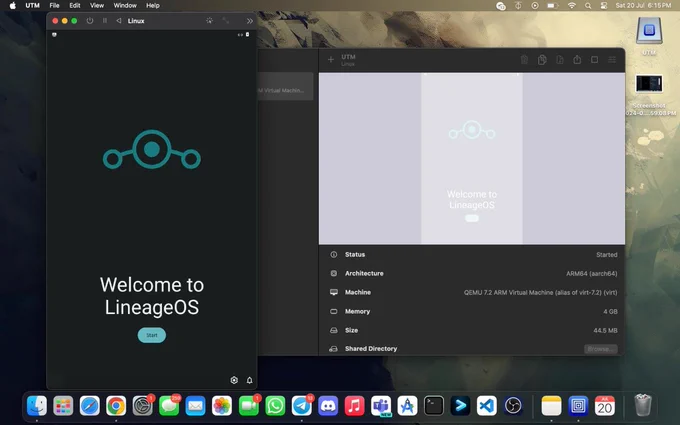Viewport: 680px width, 425px height.
Task: Open System Settings from the dock
Action: [143, 406]
